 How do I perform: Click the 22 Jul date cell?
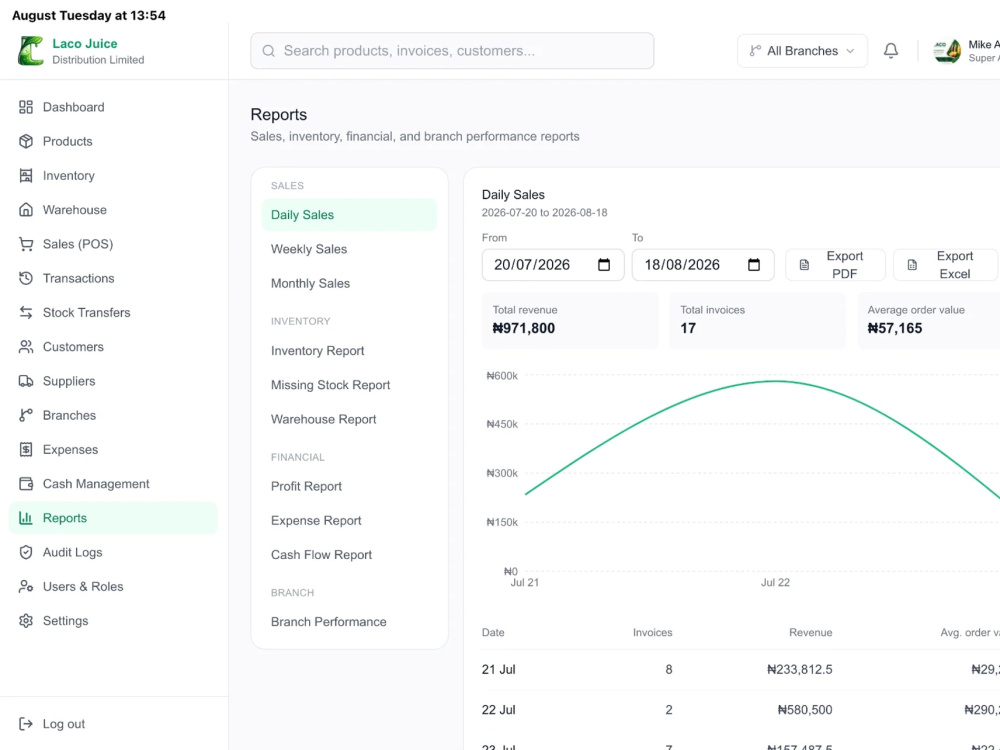pos(499,710)
